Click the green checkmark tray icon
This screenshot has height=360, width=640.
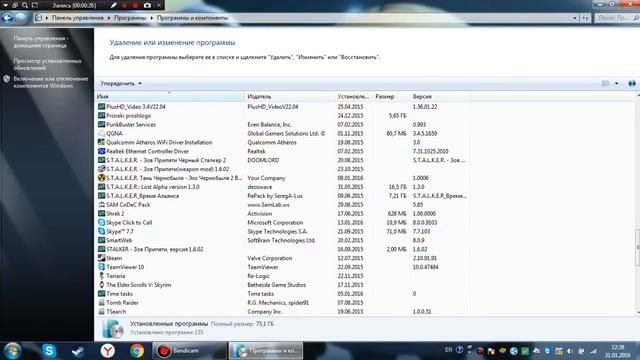coord(525,351)
